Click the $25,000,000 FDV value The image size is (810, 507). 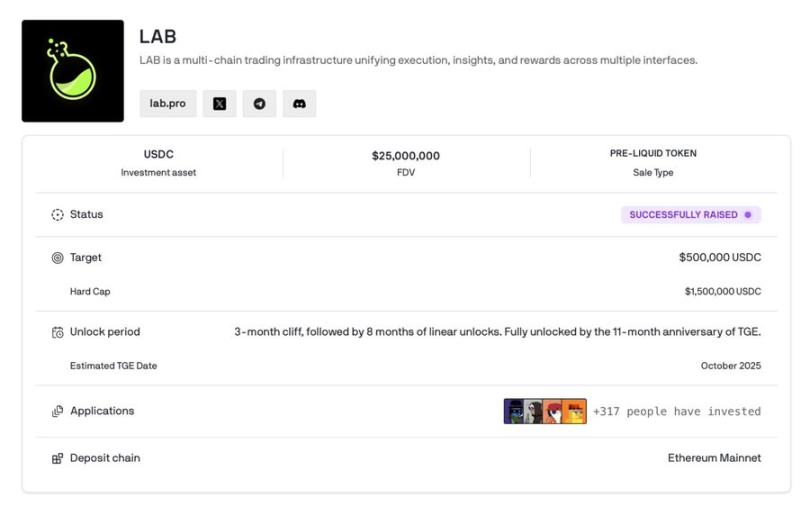(x=405, y=156)
